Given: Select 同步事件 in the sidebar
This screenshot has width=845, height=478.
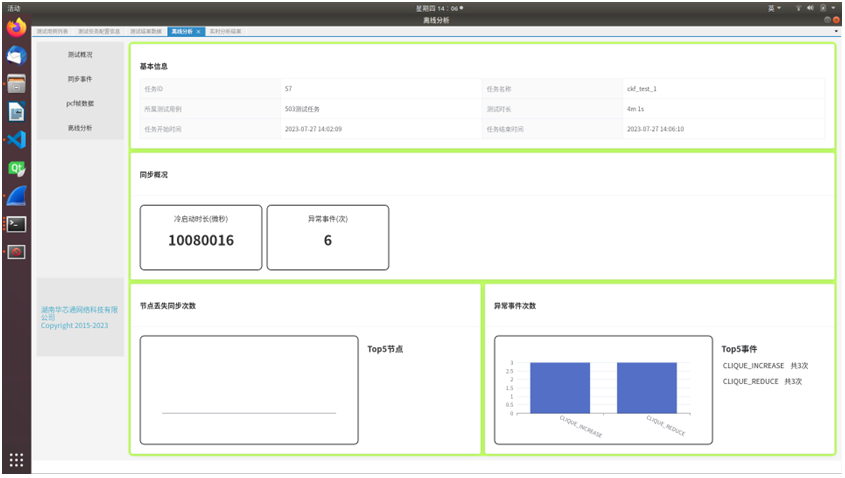Looking at the screenshot, I should [x=80, y=79].
